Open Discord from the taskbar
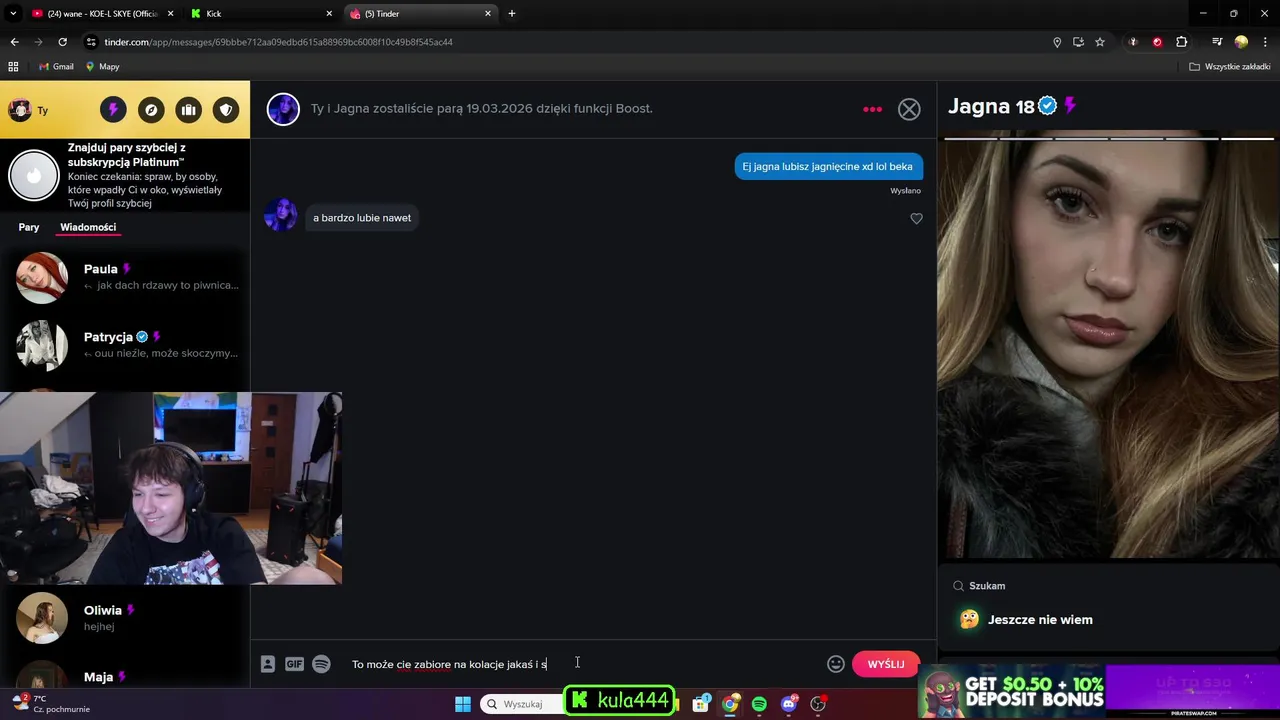 click(789, 704)
